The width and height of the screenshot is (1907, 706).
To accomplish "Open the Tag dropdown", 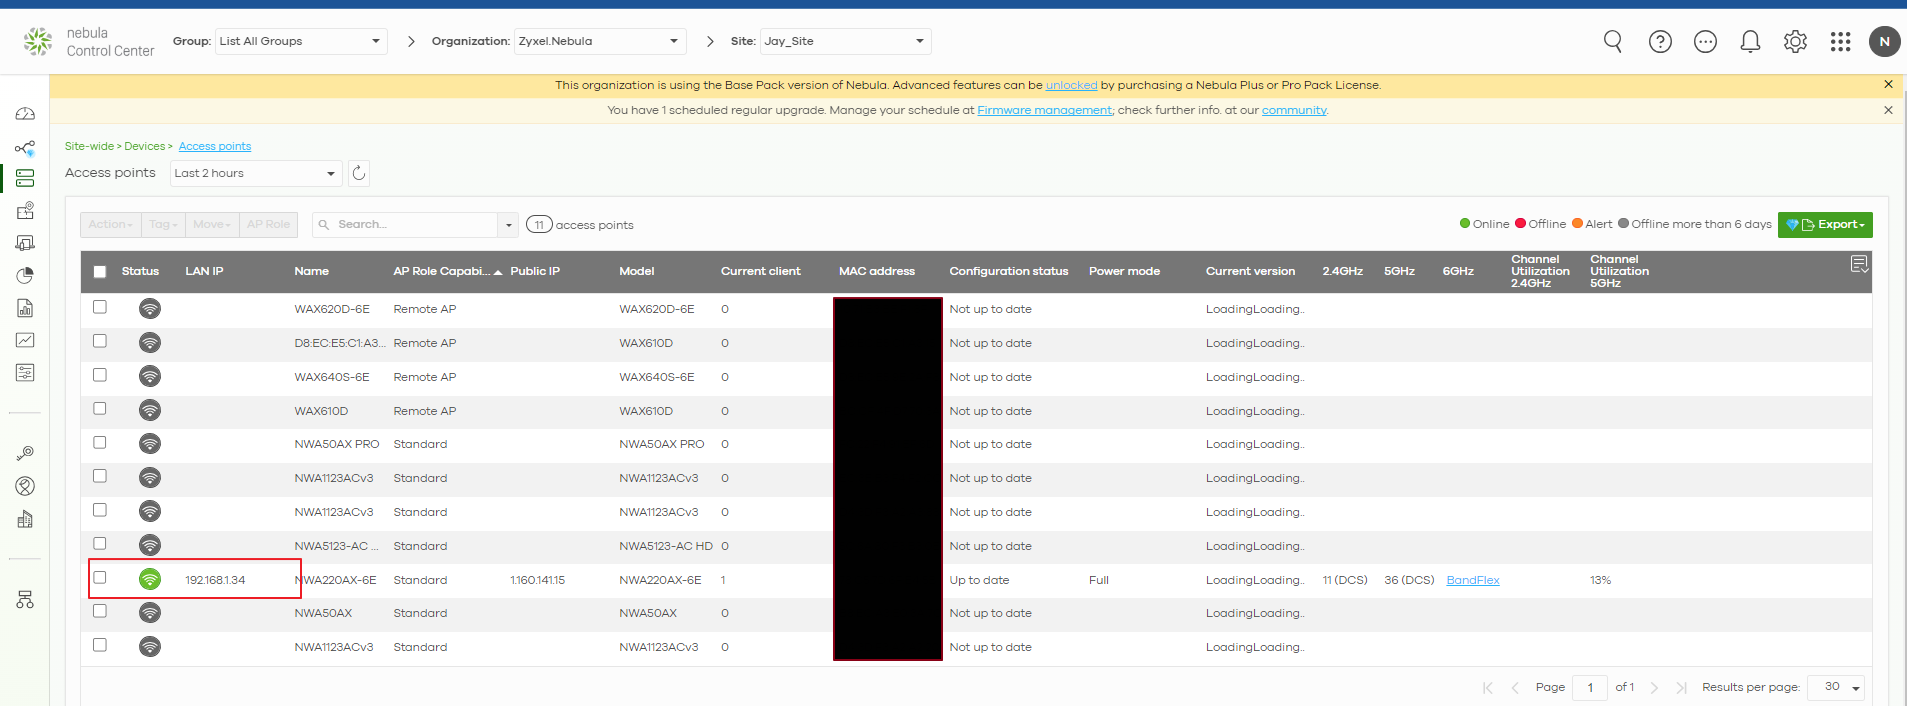I will 163,224.
